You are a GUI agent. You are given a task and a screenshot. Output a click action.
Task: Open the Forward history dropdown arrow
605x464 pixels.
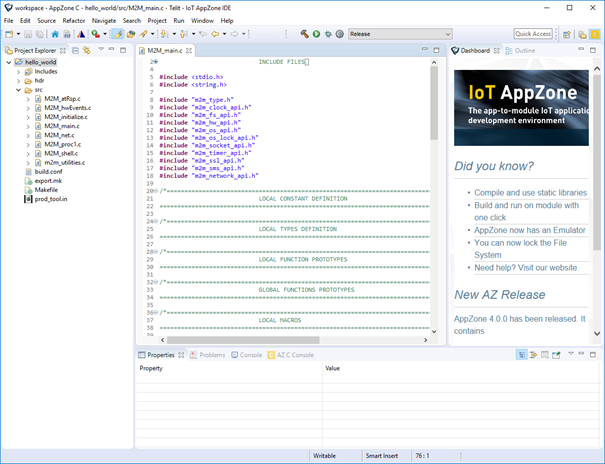click(243, 34)
